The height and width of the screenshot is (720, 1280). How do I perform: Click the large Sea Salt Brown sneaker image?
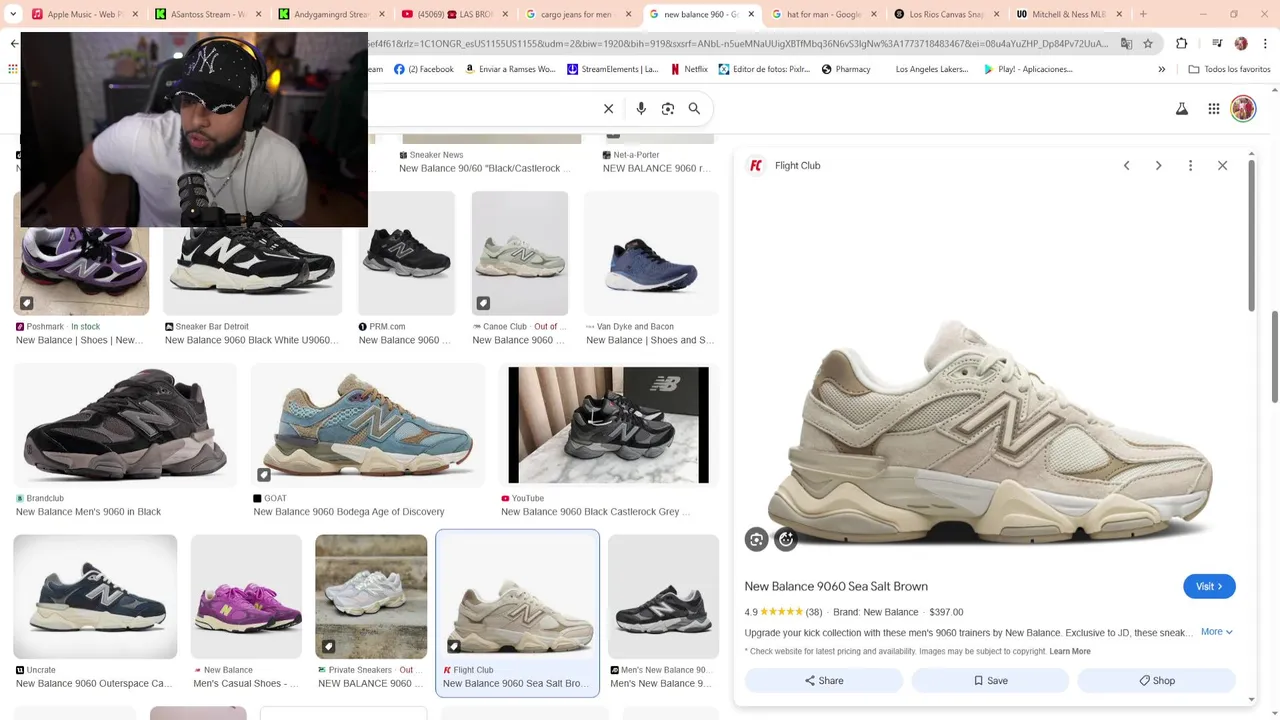(990, 435)
